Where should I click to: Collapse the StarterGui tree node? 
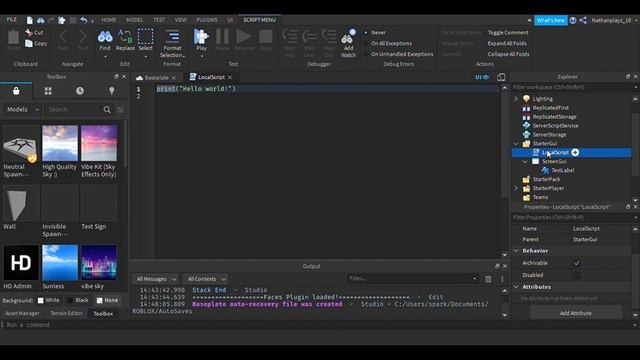click(x=516, y=144)
